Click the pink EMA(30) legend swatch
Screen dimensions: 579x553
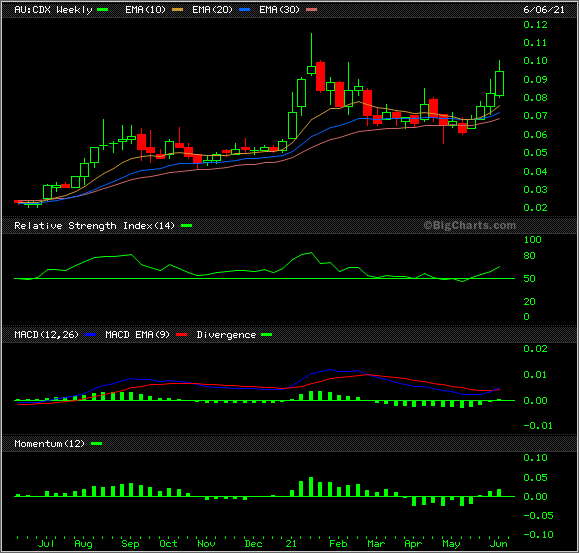point(312,10)
